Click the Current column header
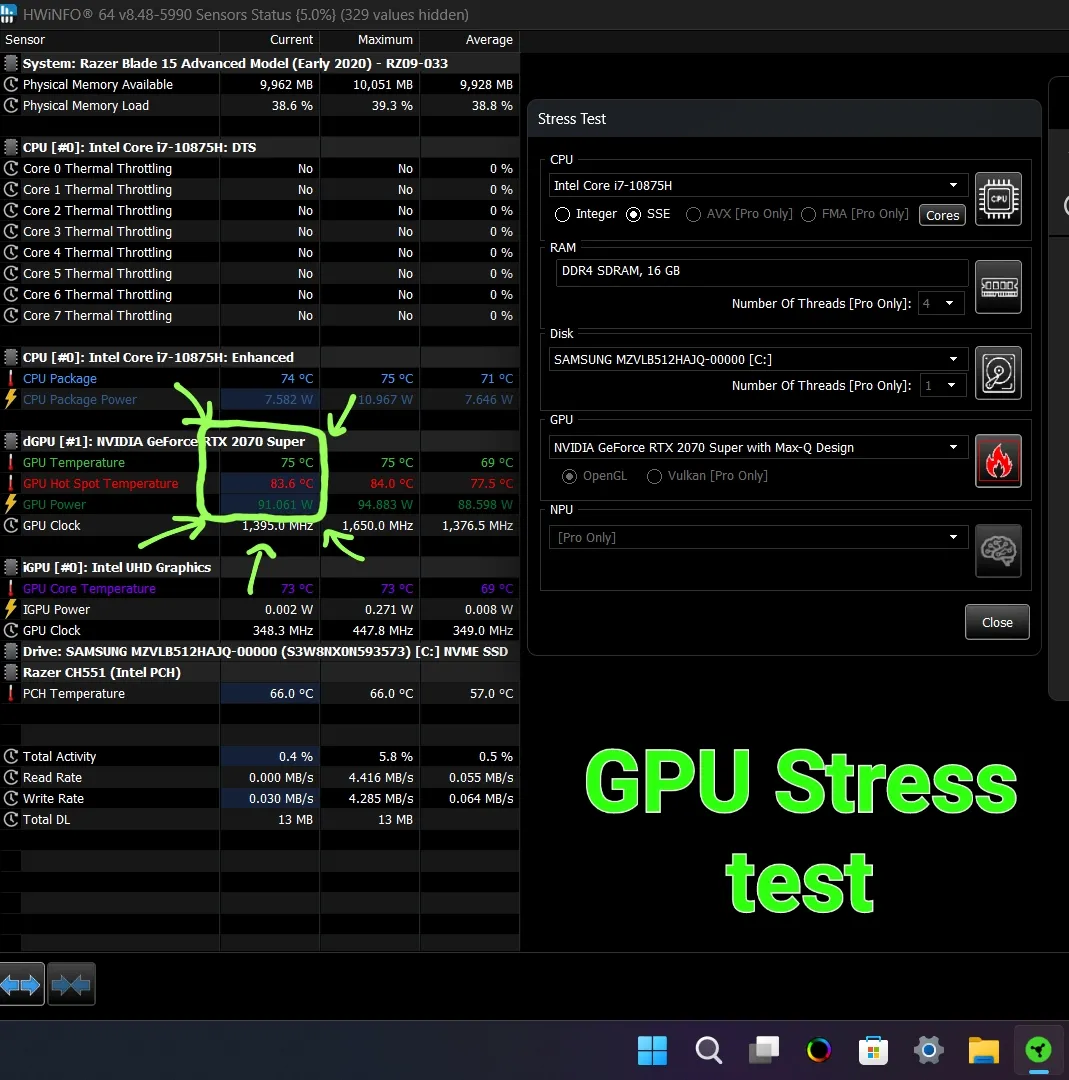Image resolution: width=1069 pixels, height=1080 pixels. (x=269, y=40)
